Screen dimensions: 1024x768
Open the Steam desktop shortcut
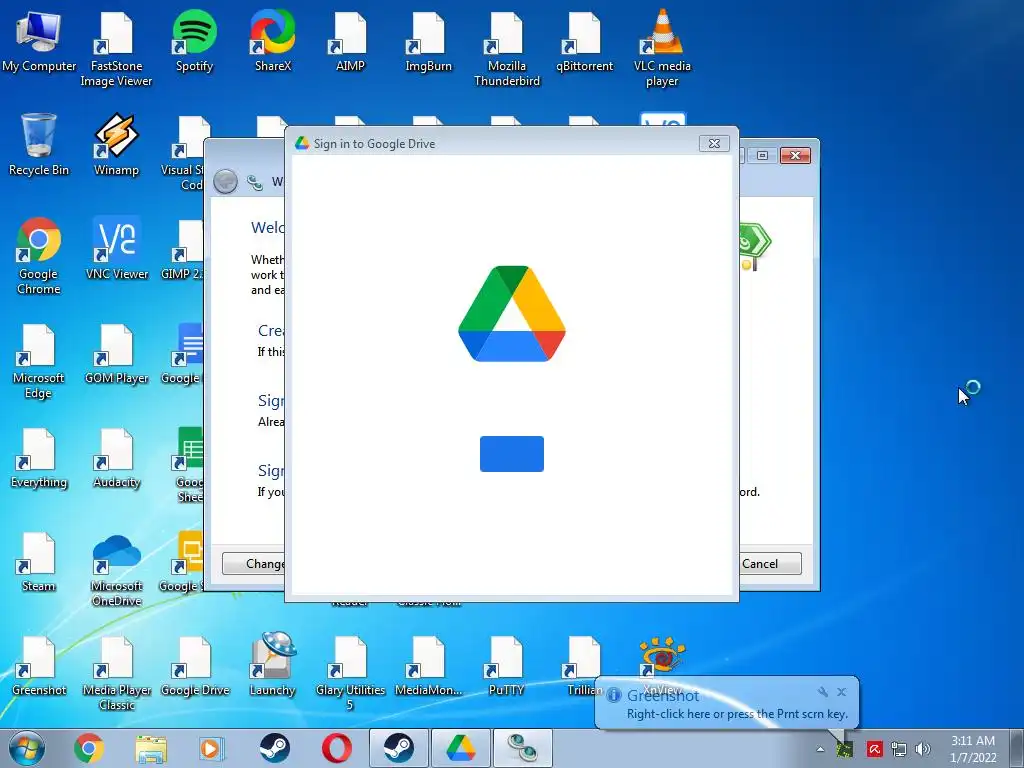(39, 562)
